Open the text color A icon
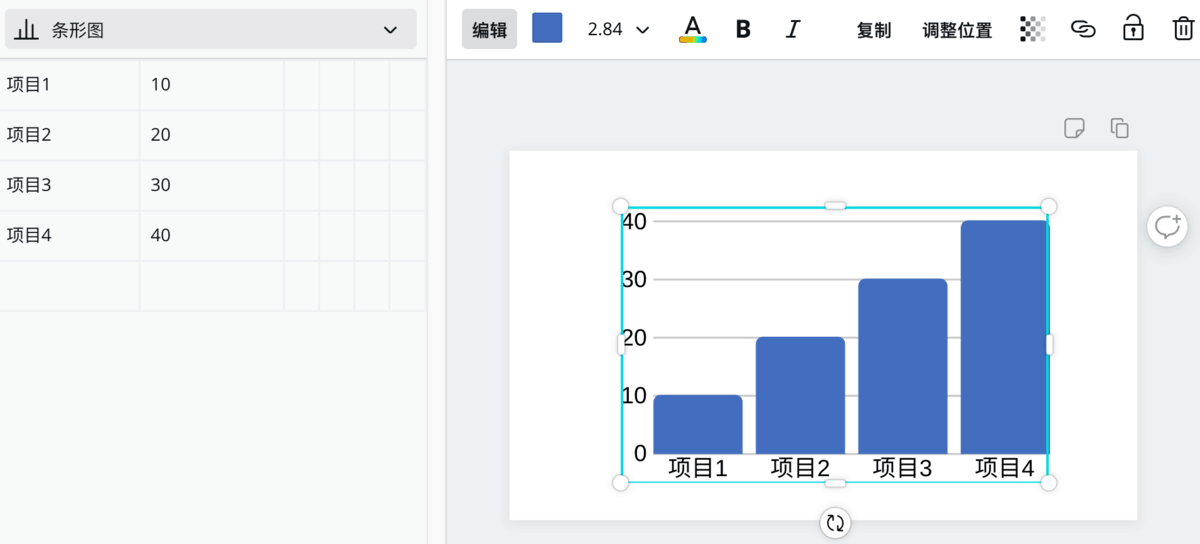Screen dimensions: 1200x544 coord(692,30)
